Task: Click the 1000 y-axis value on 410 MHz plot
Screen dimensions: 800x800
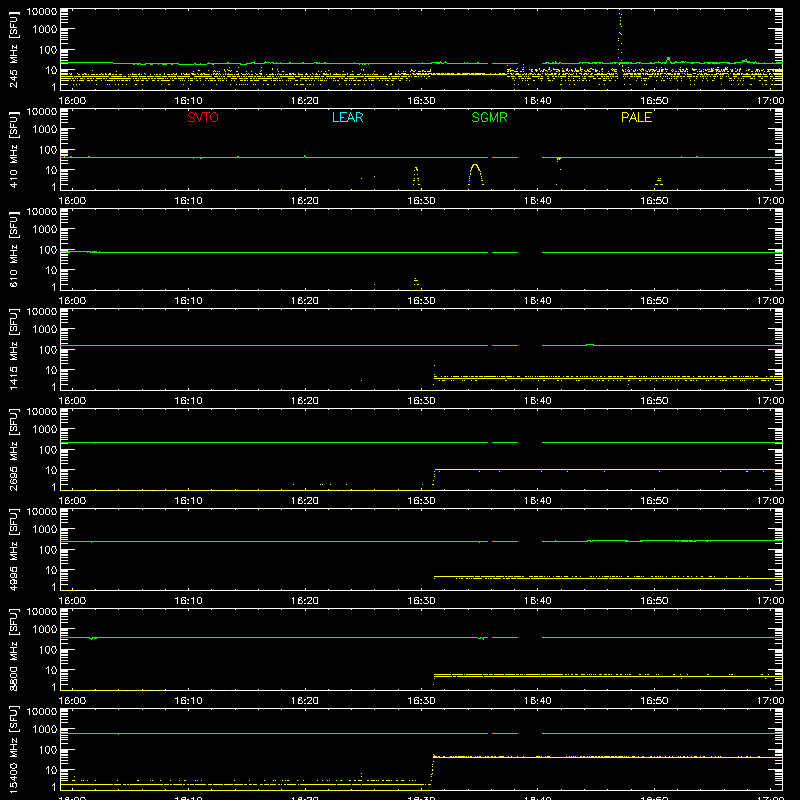Action: click(x=45, y=130)
